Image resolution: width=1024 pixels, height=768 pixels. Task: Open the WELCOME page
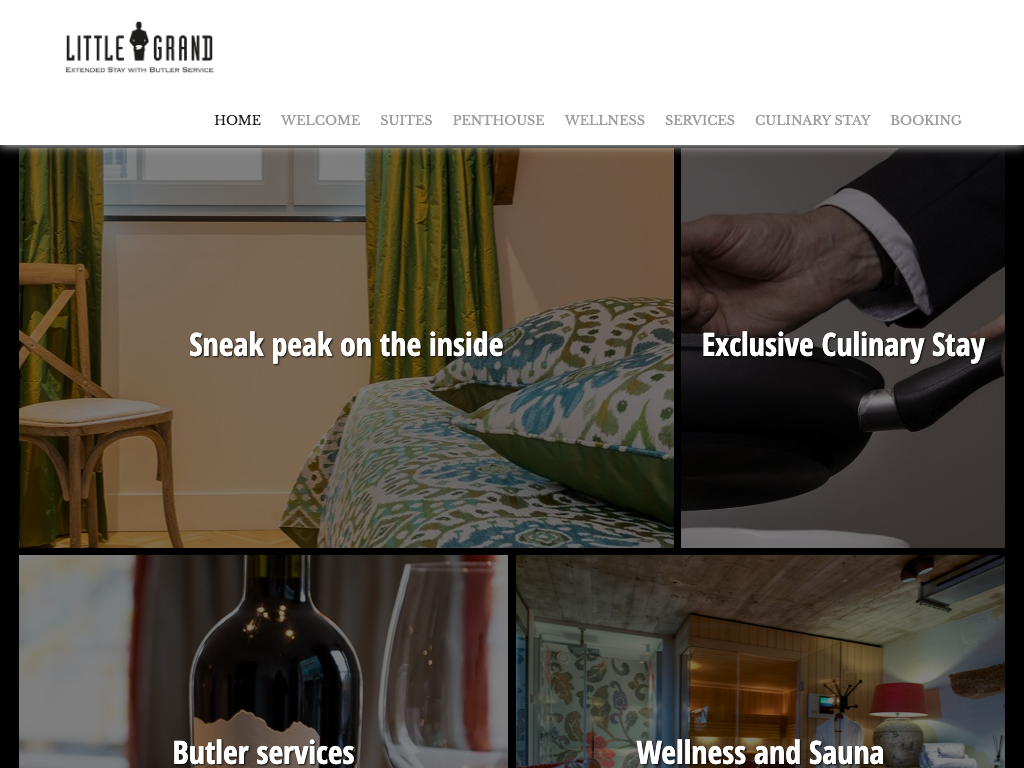tap(321, 120)
